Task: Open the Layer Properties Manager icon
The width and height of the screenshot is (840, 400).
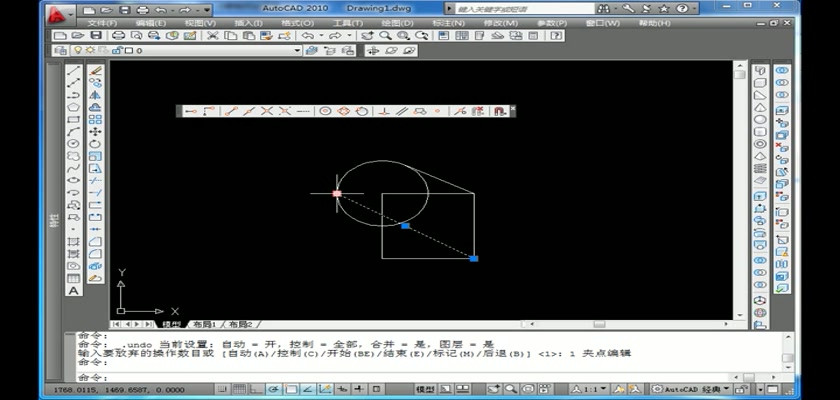Action: pyautogui.click(x=61, y=50)
